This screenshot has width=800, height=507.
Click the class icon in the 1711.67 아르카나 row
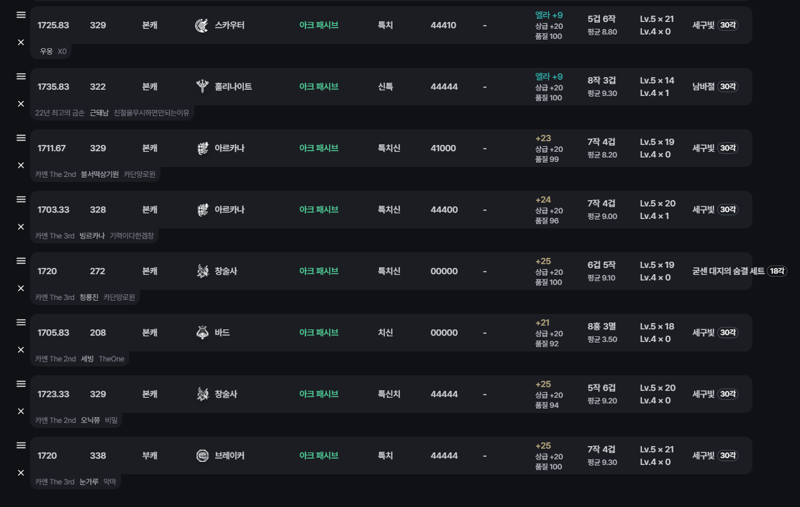202,148
